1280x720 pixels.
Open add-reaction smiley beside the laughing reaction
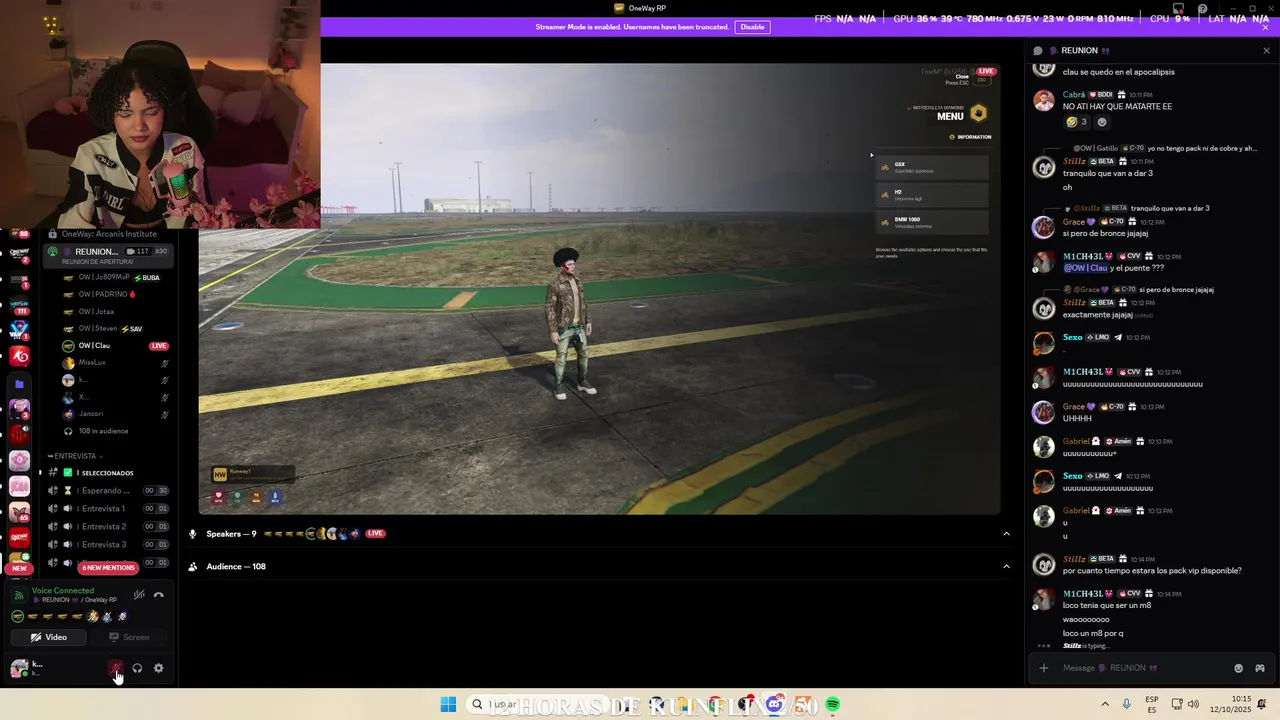pos(1102,122)
